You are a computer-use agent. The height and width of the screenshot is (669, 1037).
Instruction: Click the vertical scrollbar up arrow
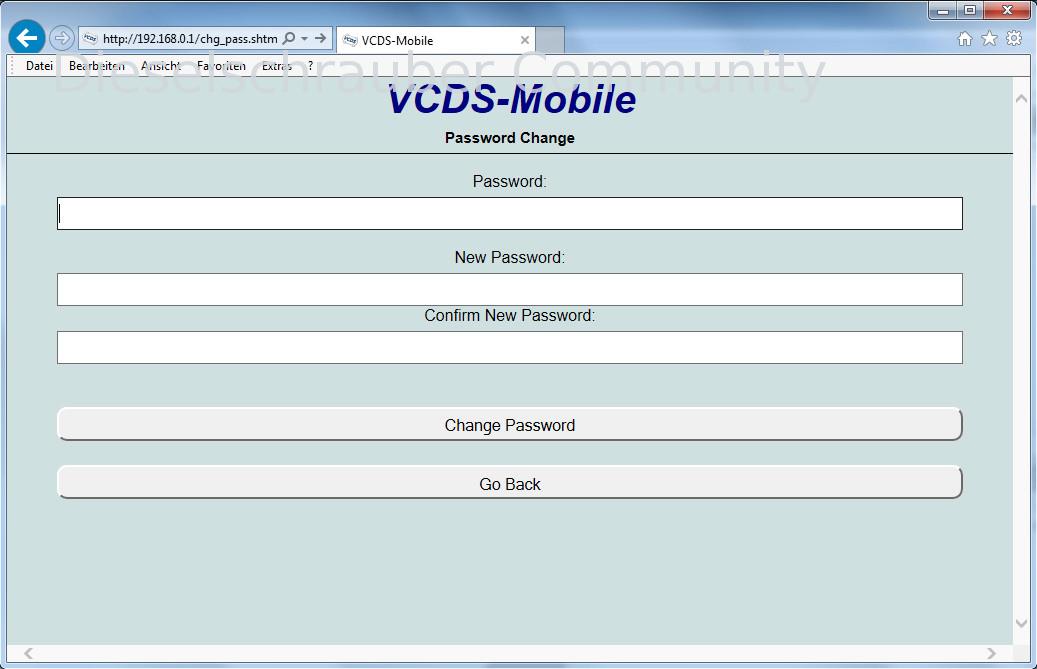[1021, 98]
